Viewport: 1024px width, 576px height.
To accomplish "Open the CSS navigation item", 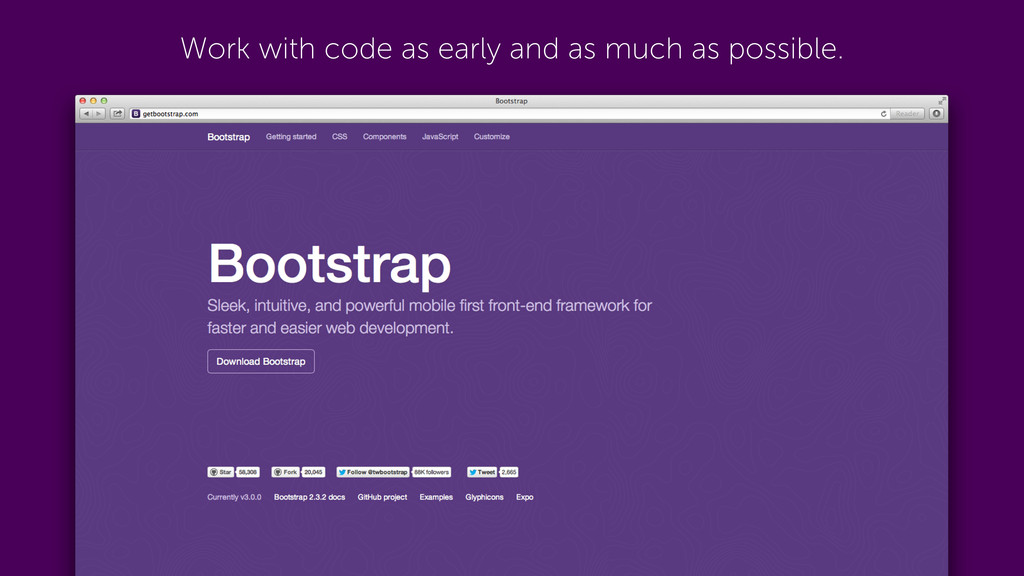I will (x=340, y=137).
